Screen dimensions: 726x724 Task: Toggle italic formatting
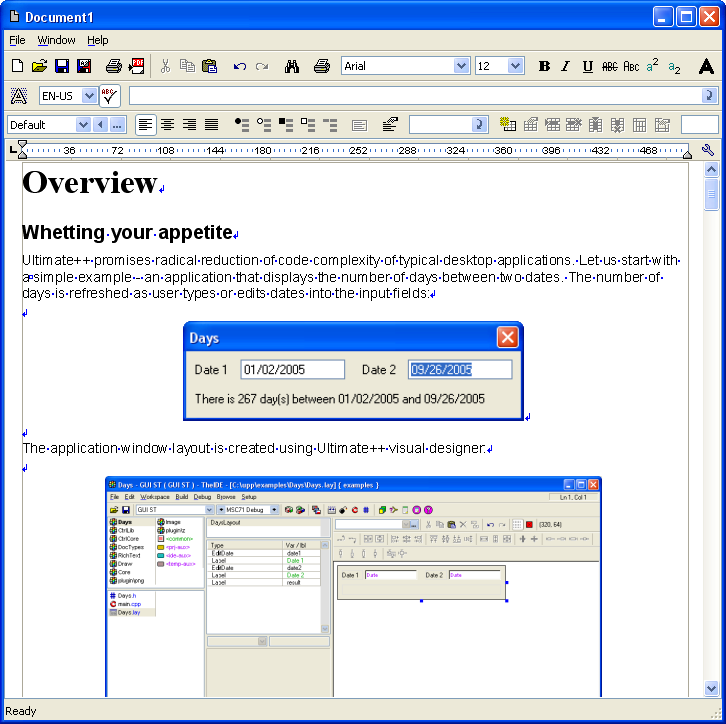pyautogui.click(x=565, y=66)
